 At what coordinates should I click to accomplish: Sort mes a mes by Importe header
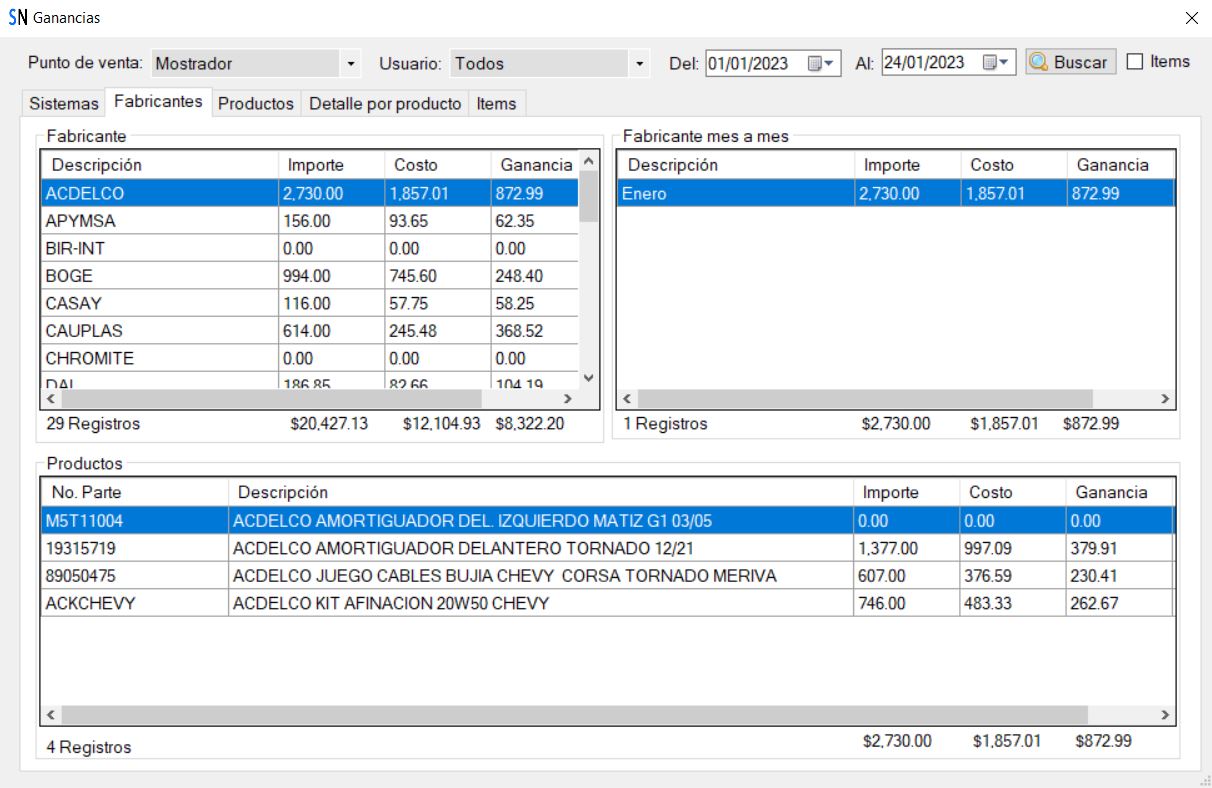coord(908,165)
